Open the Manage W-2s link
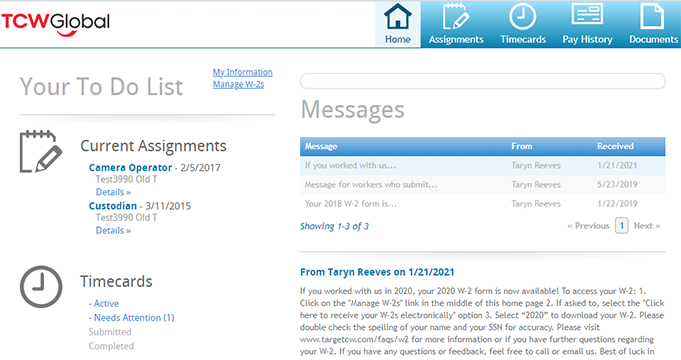The height and width of the screenshot is (360, 681). tap(238, 84)
